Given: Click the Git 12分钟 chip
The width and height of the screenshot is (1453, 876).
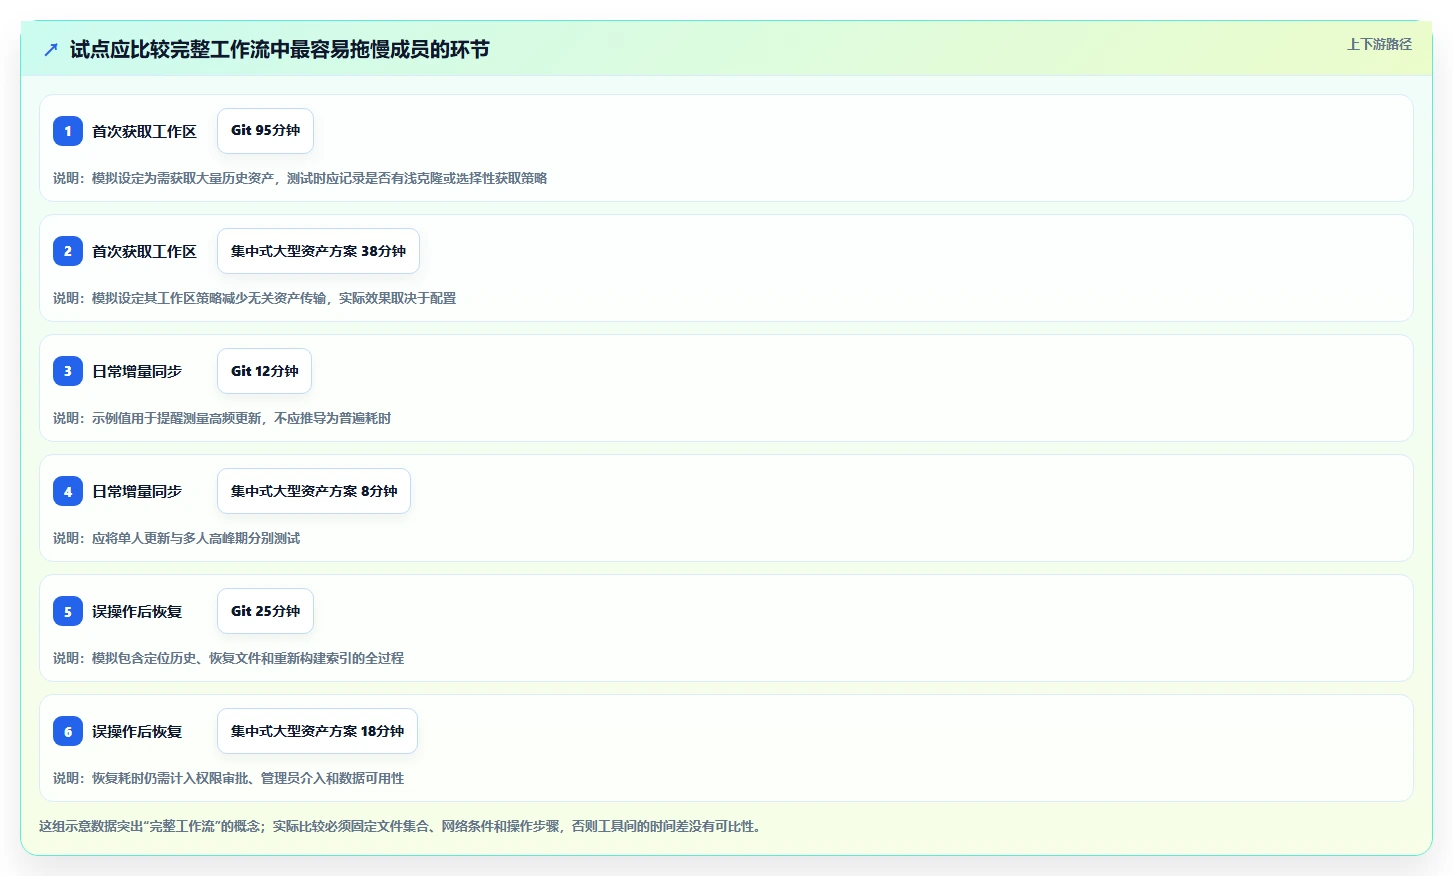Looking at the screenshot, I should [x=264, y=371].
